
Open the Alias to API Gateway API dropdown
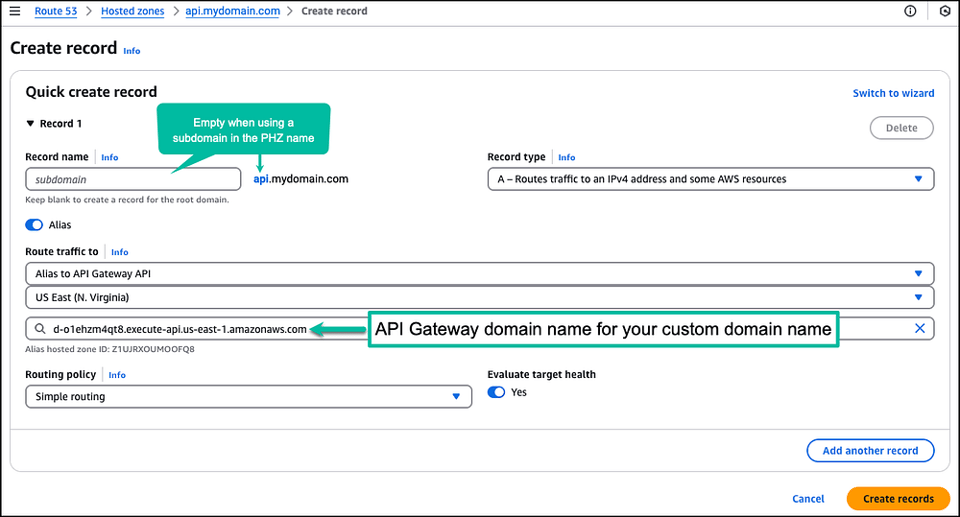479,273
